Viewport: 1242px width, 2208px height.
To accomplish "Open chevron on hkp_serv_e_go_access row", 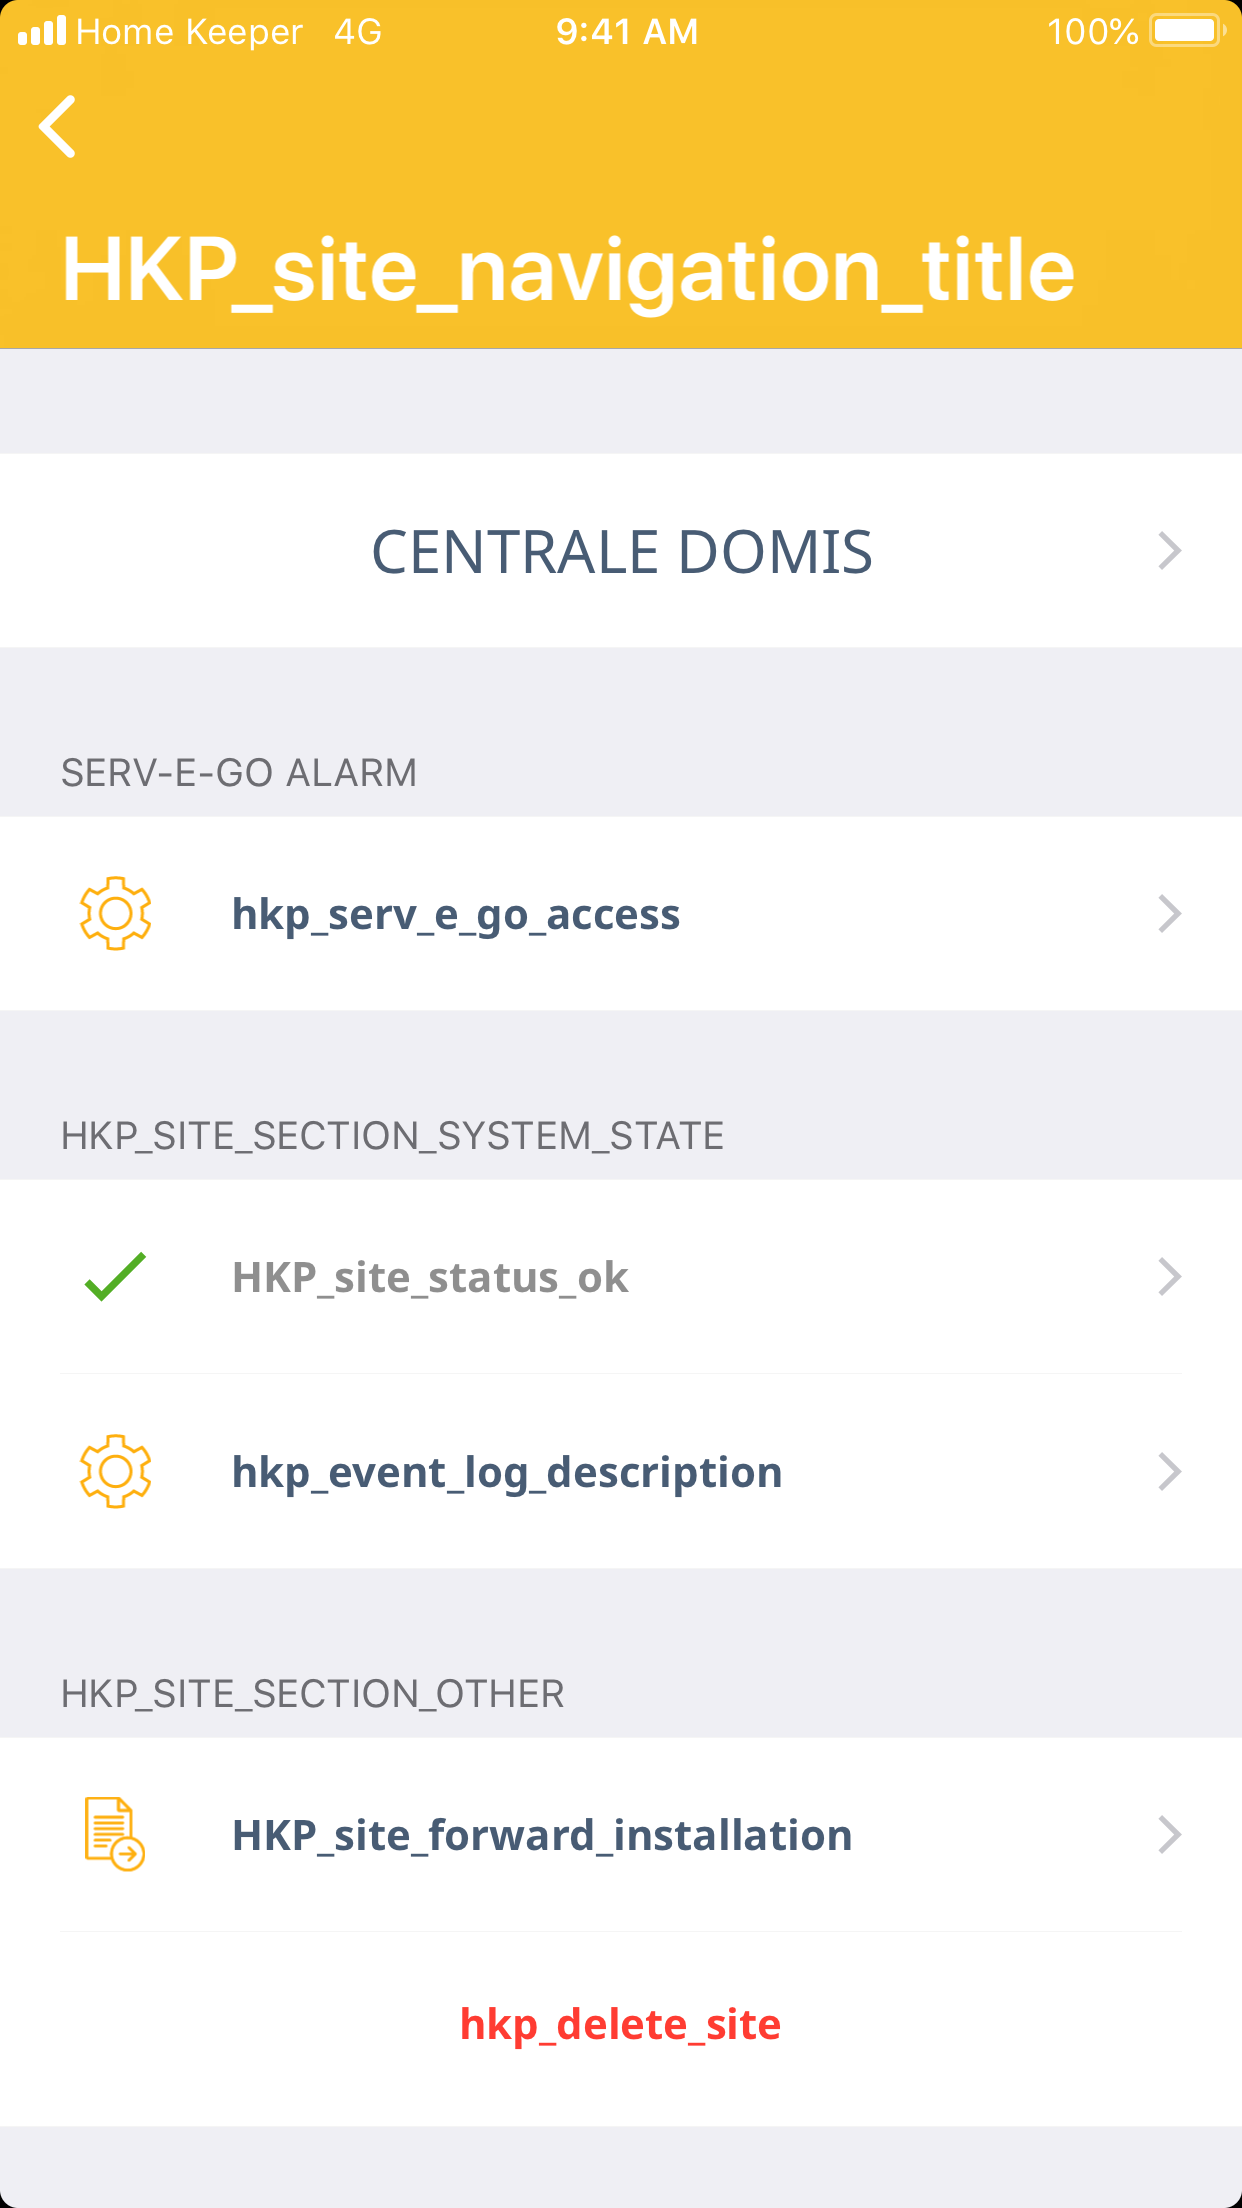I will click(1169, 914).
